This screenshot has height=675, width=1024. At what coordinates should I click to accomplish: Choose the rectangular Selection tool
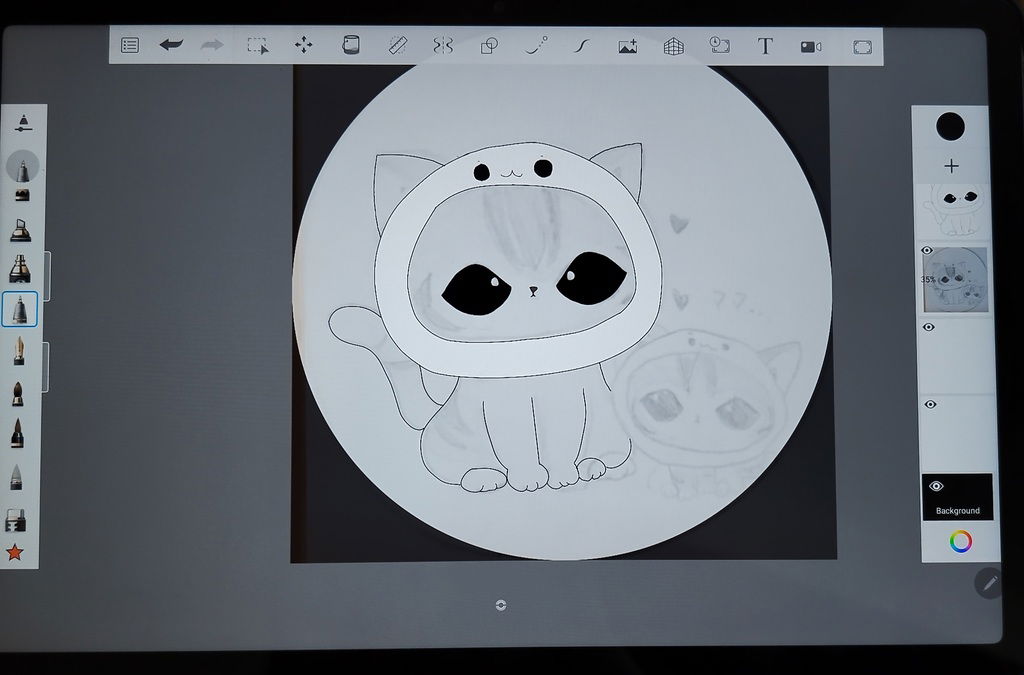[257, 46]
